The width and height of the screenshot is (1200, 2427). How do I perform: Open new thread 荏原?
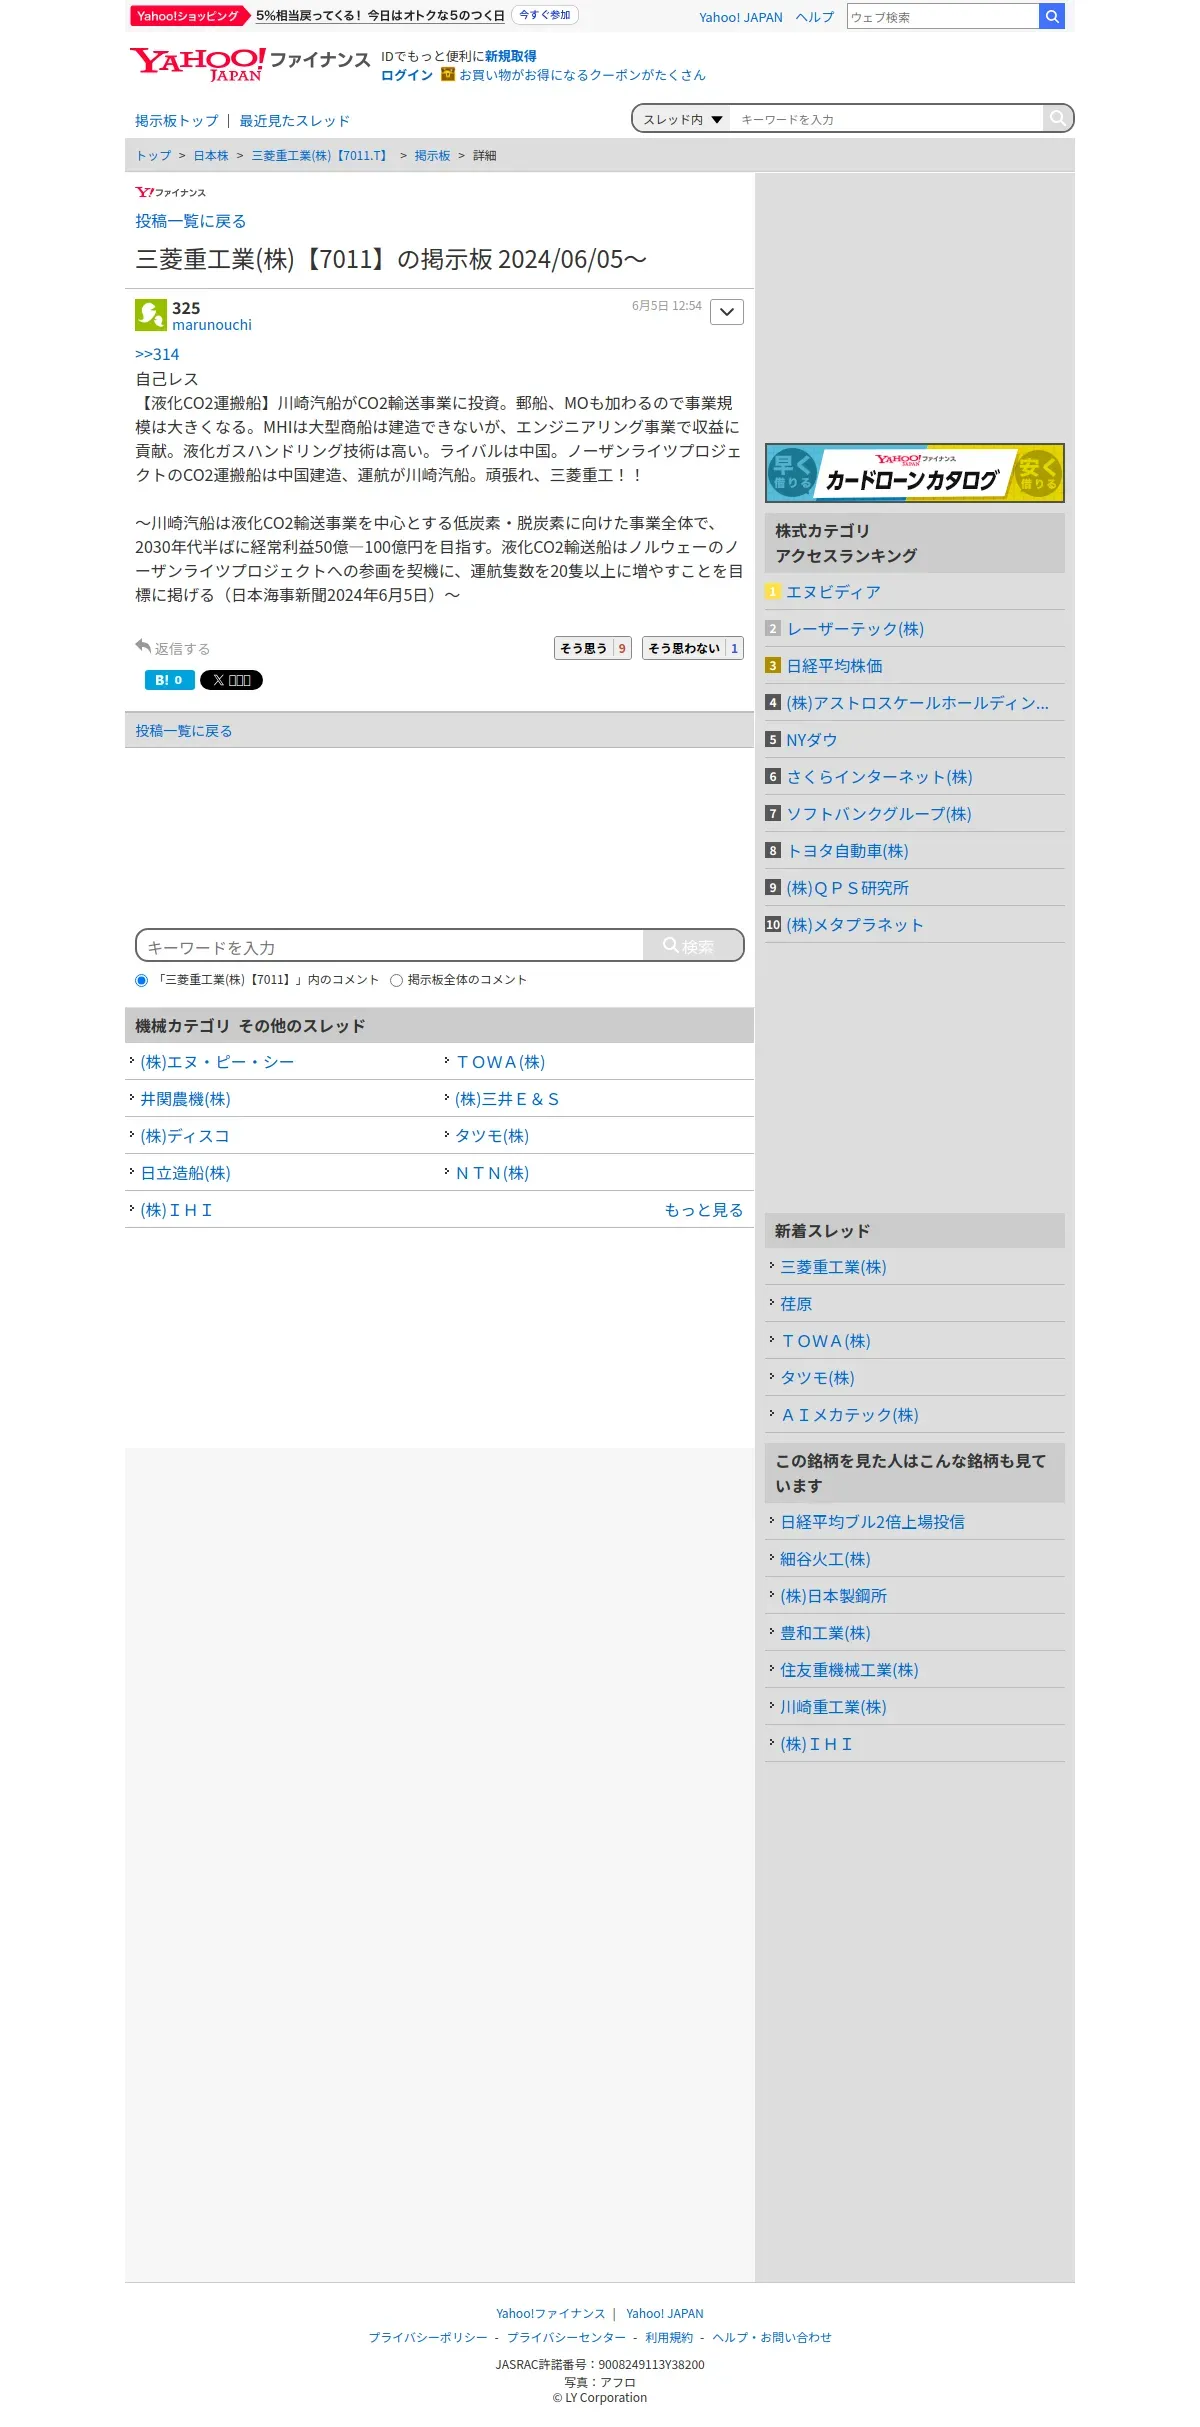click(796, 1304)
